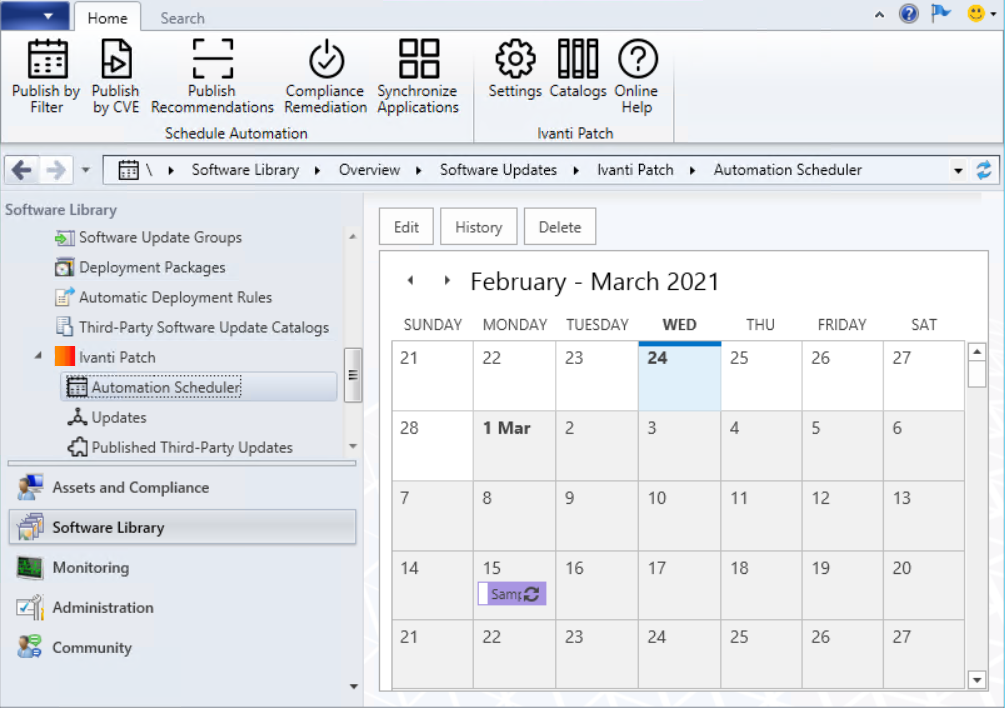1005x708 pixels.
Task: Open Compliance Remediation
Action: pyautogui.click(x=325, y=60)
